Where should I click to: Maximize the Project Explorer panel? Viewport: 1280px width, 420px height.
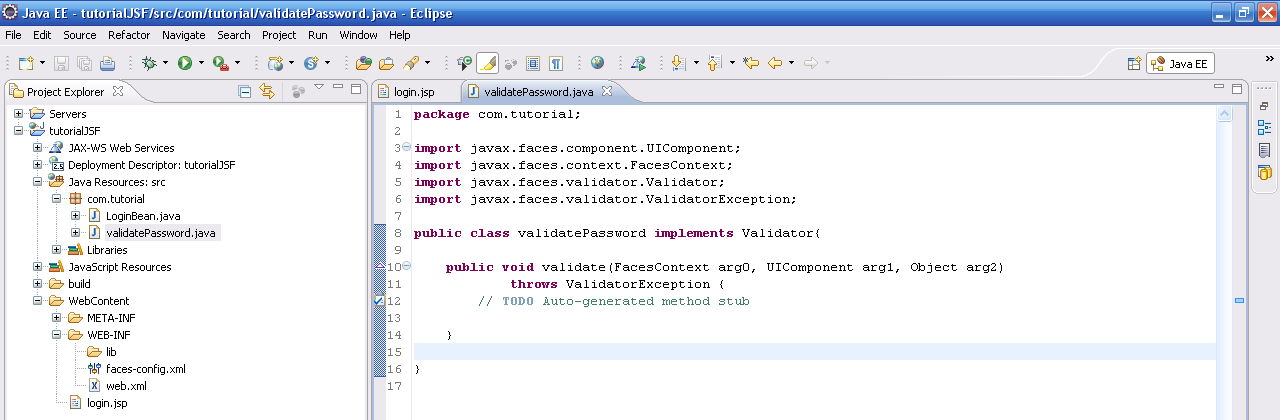click(356, 89)
